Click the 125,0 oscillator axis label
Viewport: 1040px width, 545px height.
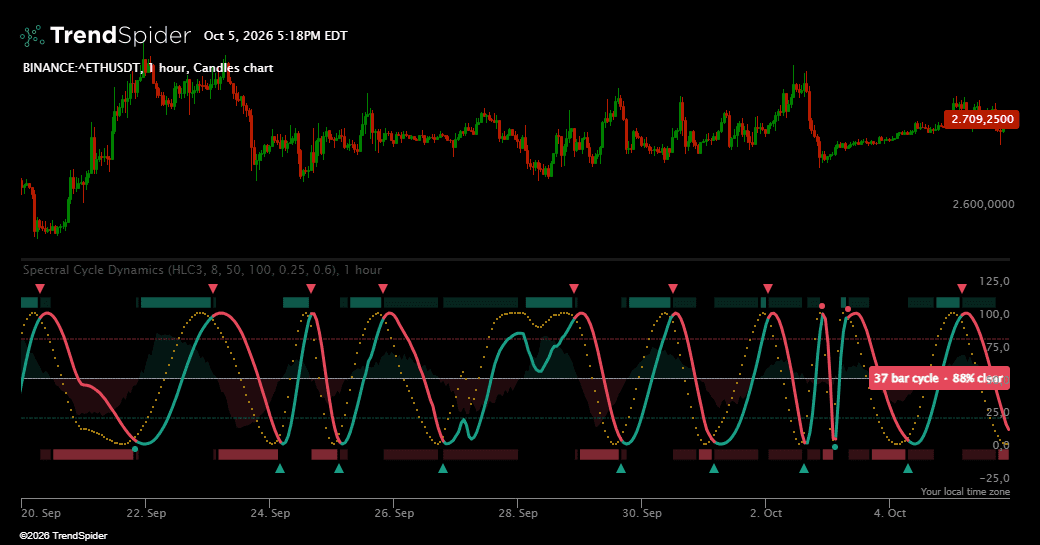point(994,282)
